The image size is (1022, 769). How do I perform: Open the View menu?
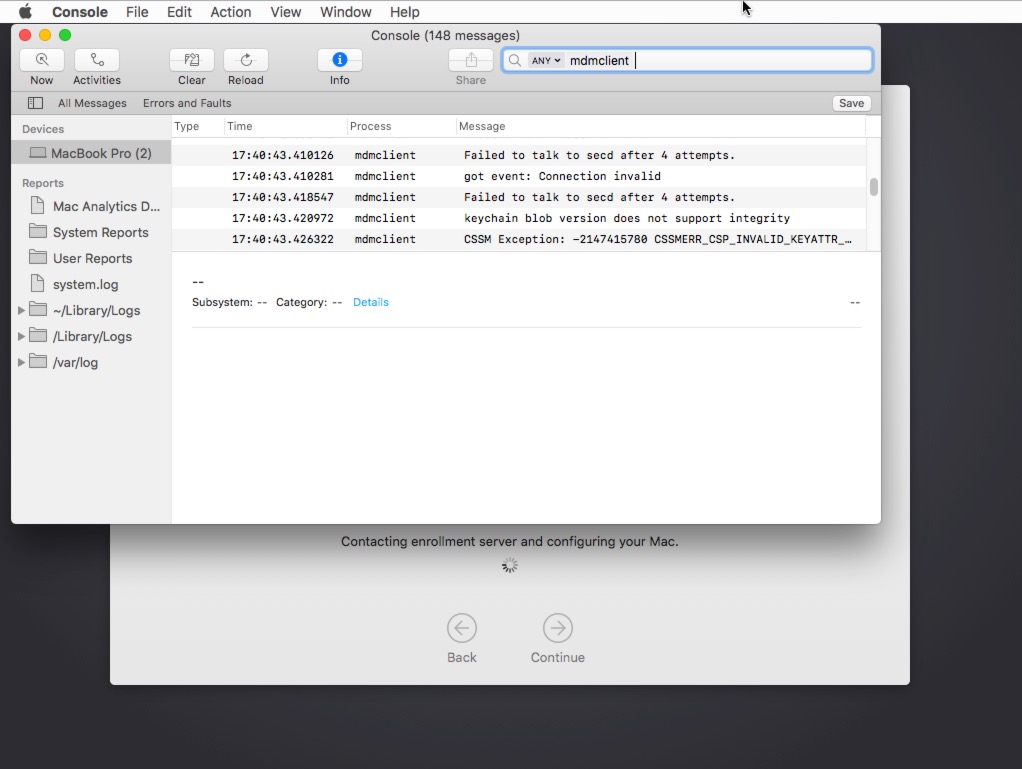tap(285, 12)
